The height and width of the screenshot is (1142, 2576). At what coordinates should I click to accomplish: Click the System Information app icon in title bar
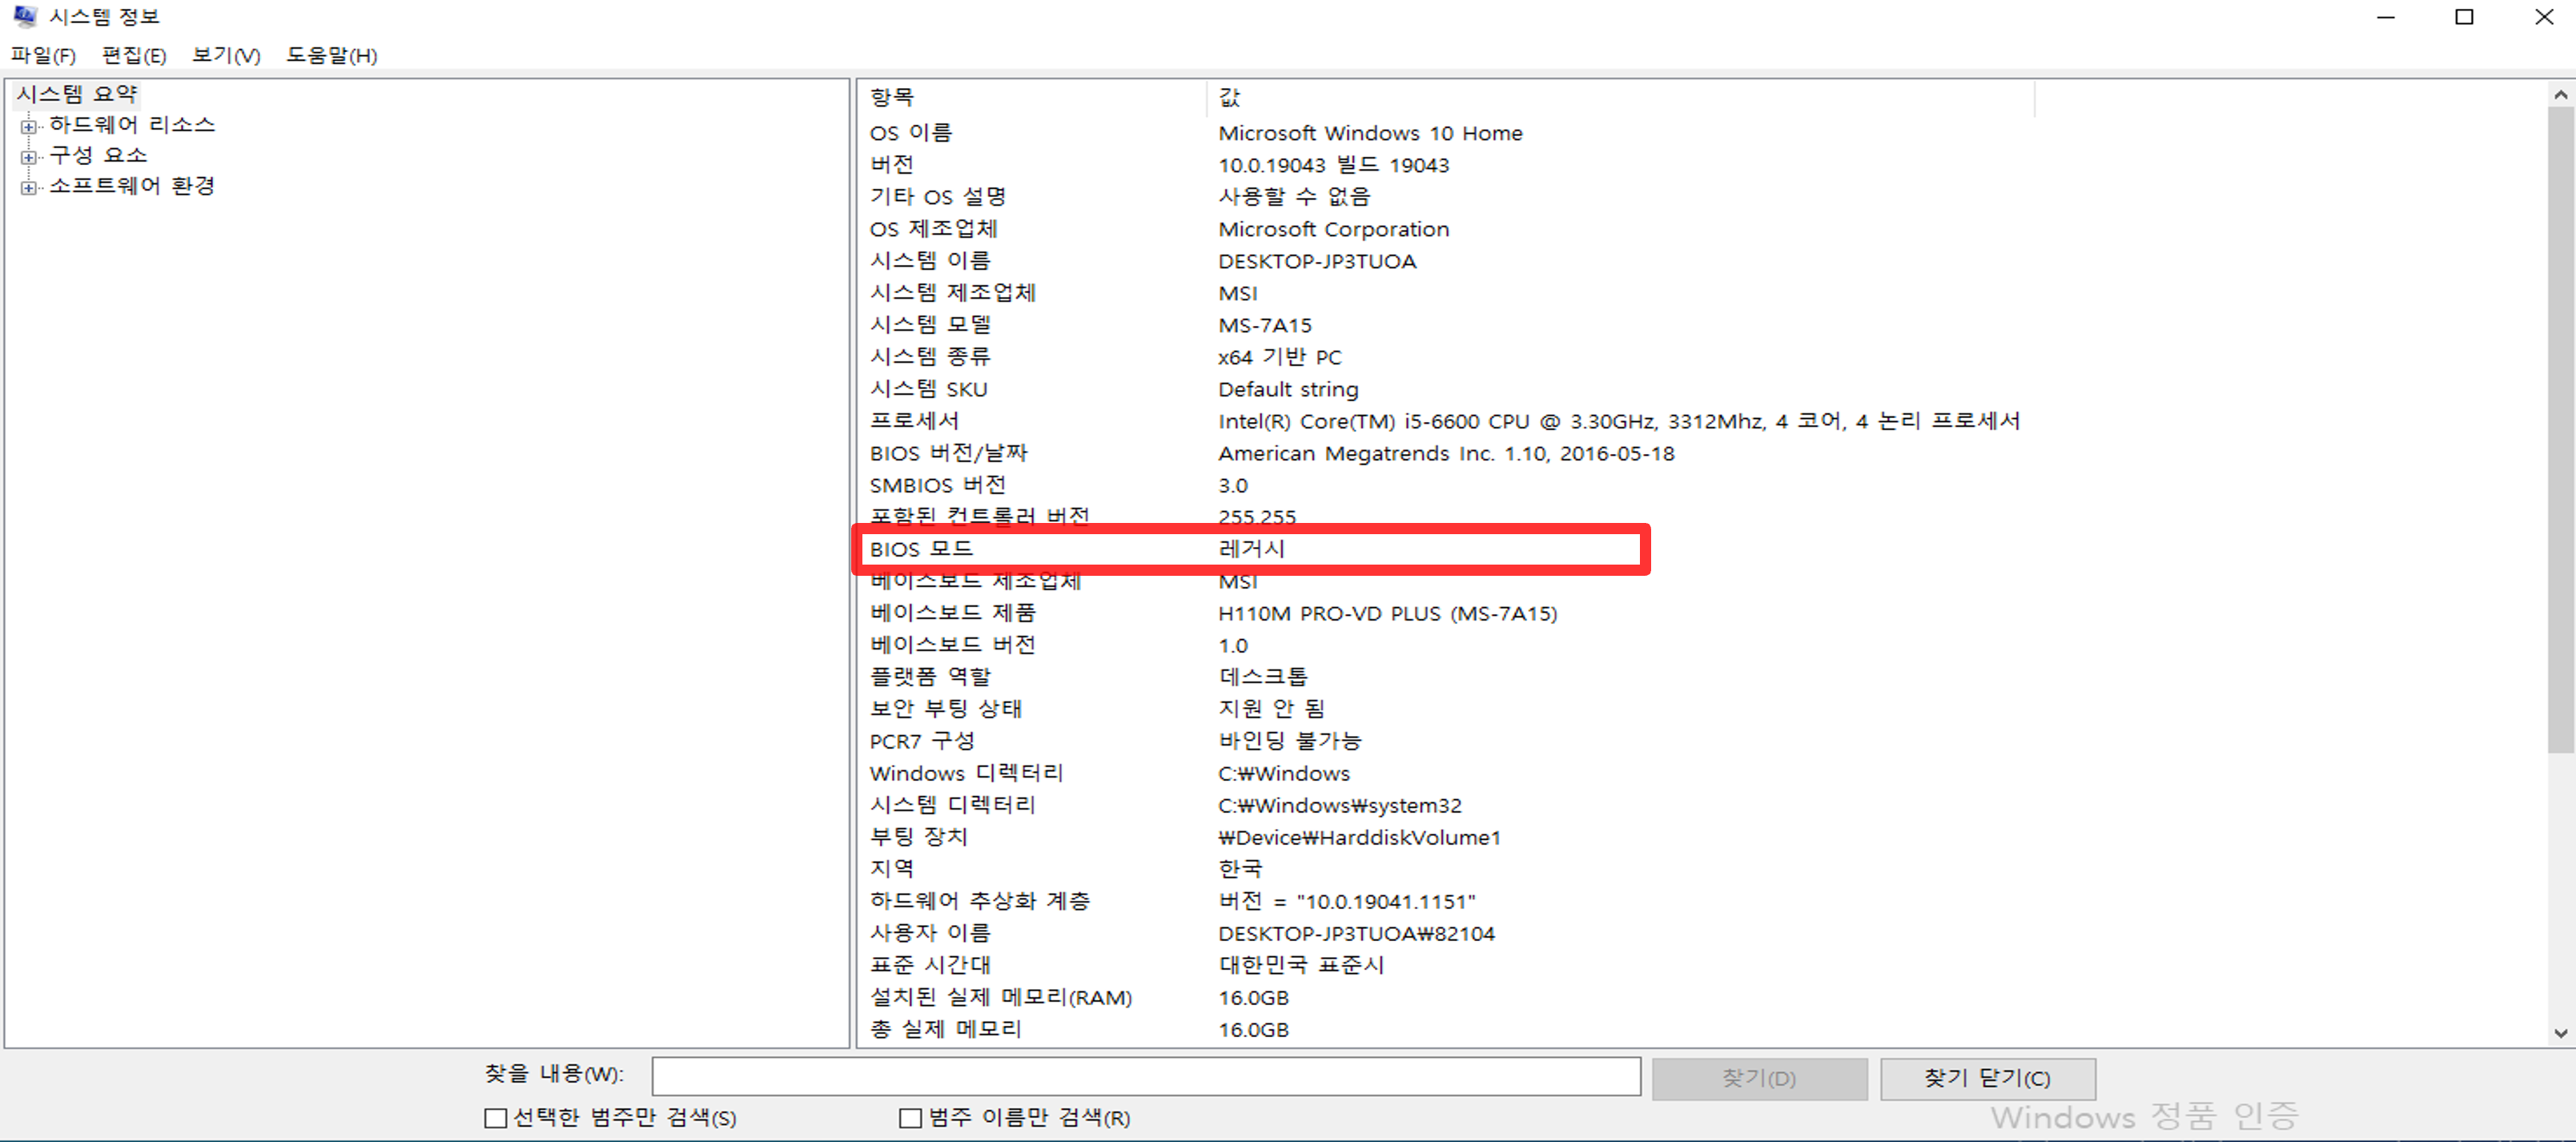coord(25,16)
